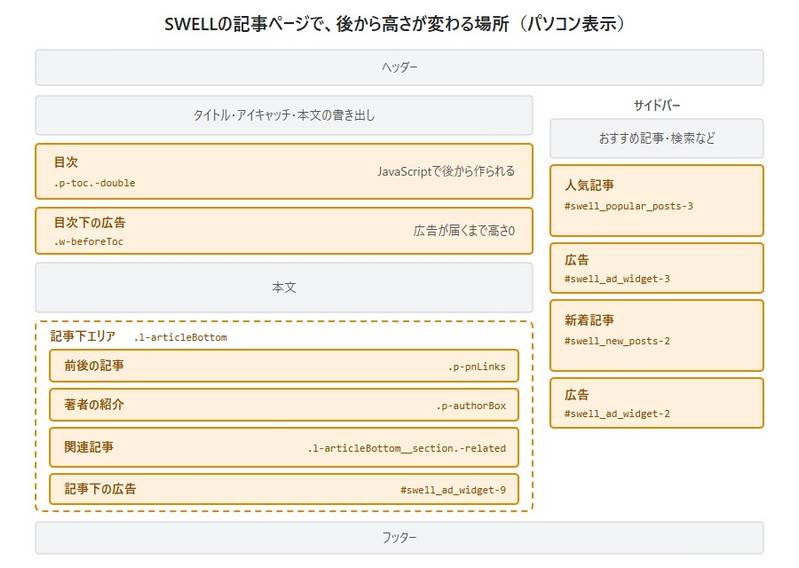Click the #swell_popular_posts-3 text
This screenshot has width=799, height=568.
tap(628, 206)
